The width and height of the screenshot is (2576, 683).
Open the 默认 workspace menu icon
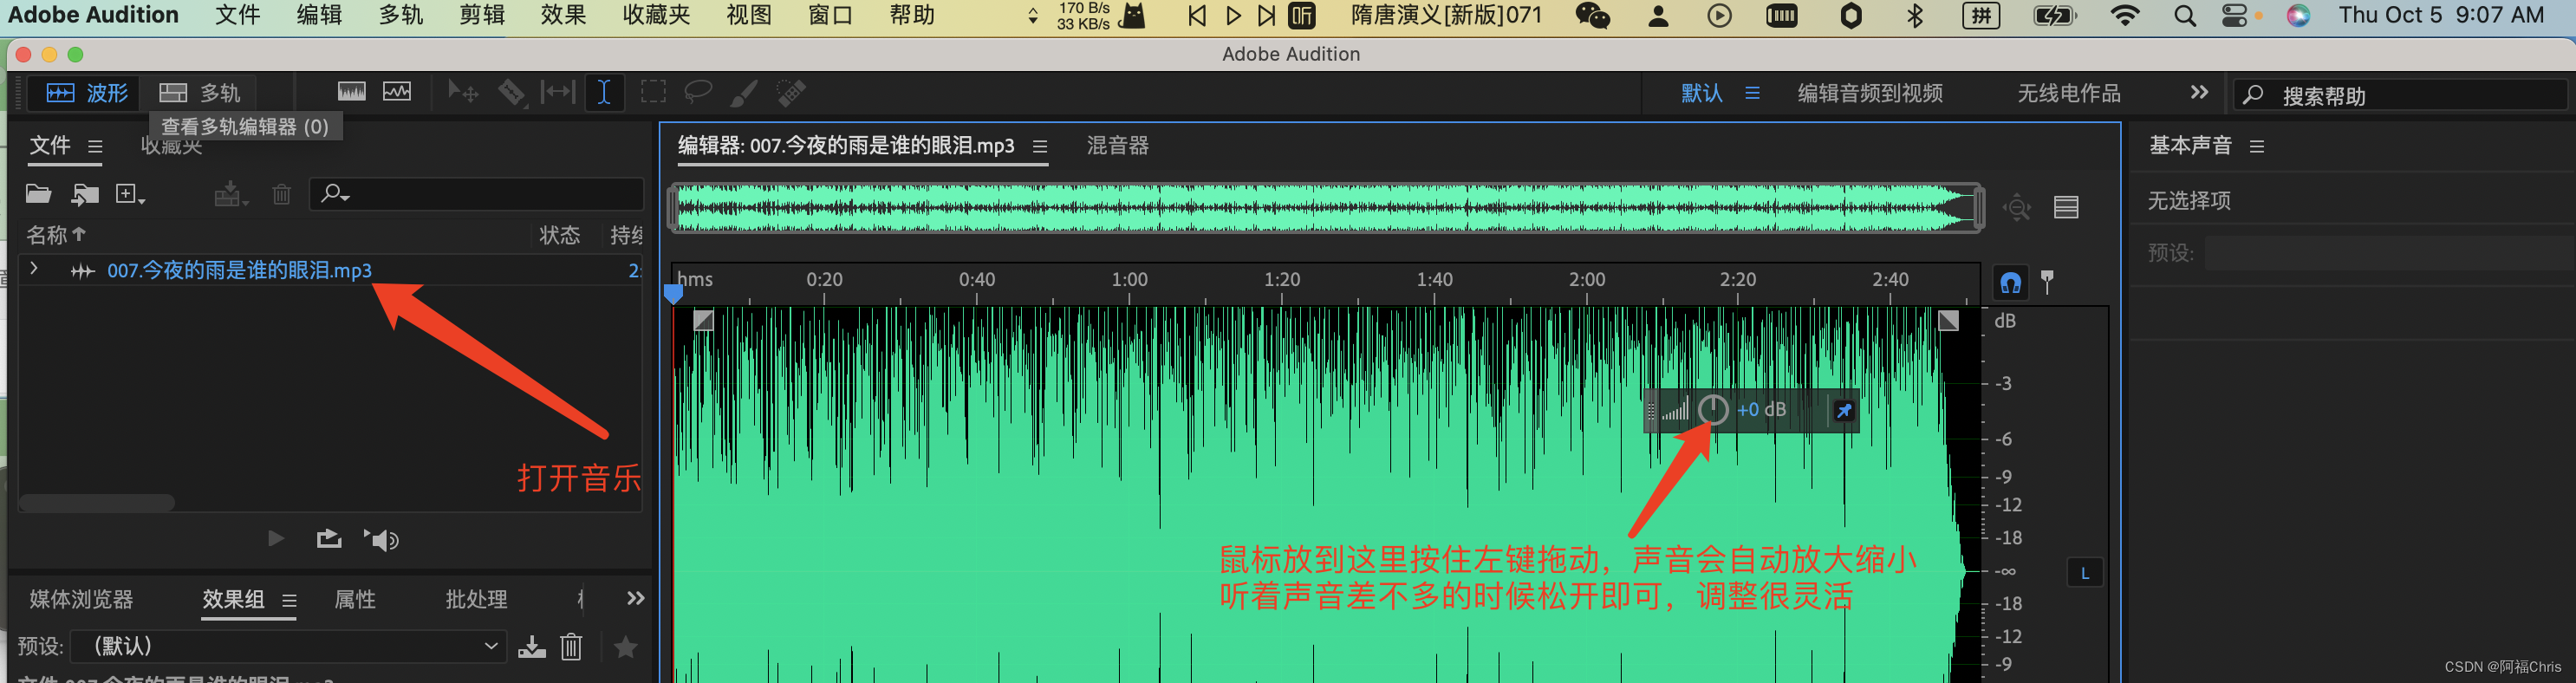(x=1752, y=93)
